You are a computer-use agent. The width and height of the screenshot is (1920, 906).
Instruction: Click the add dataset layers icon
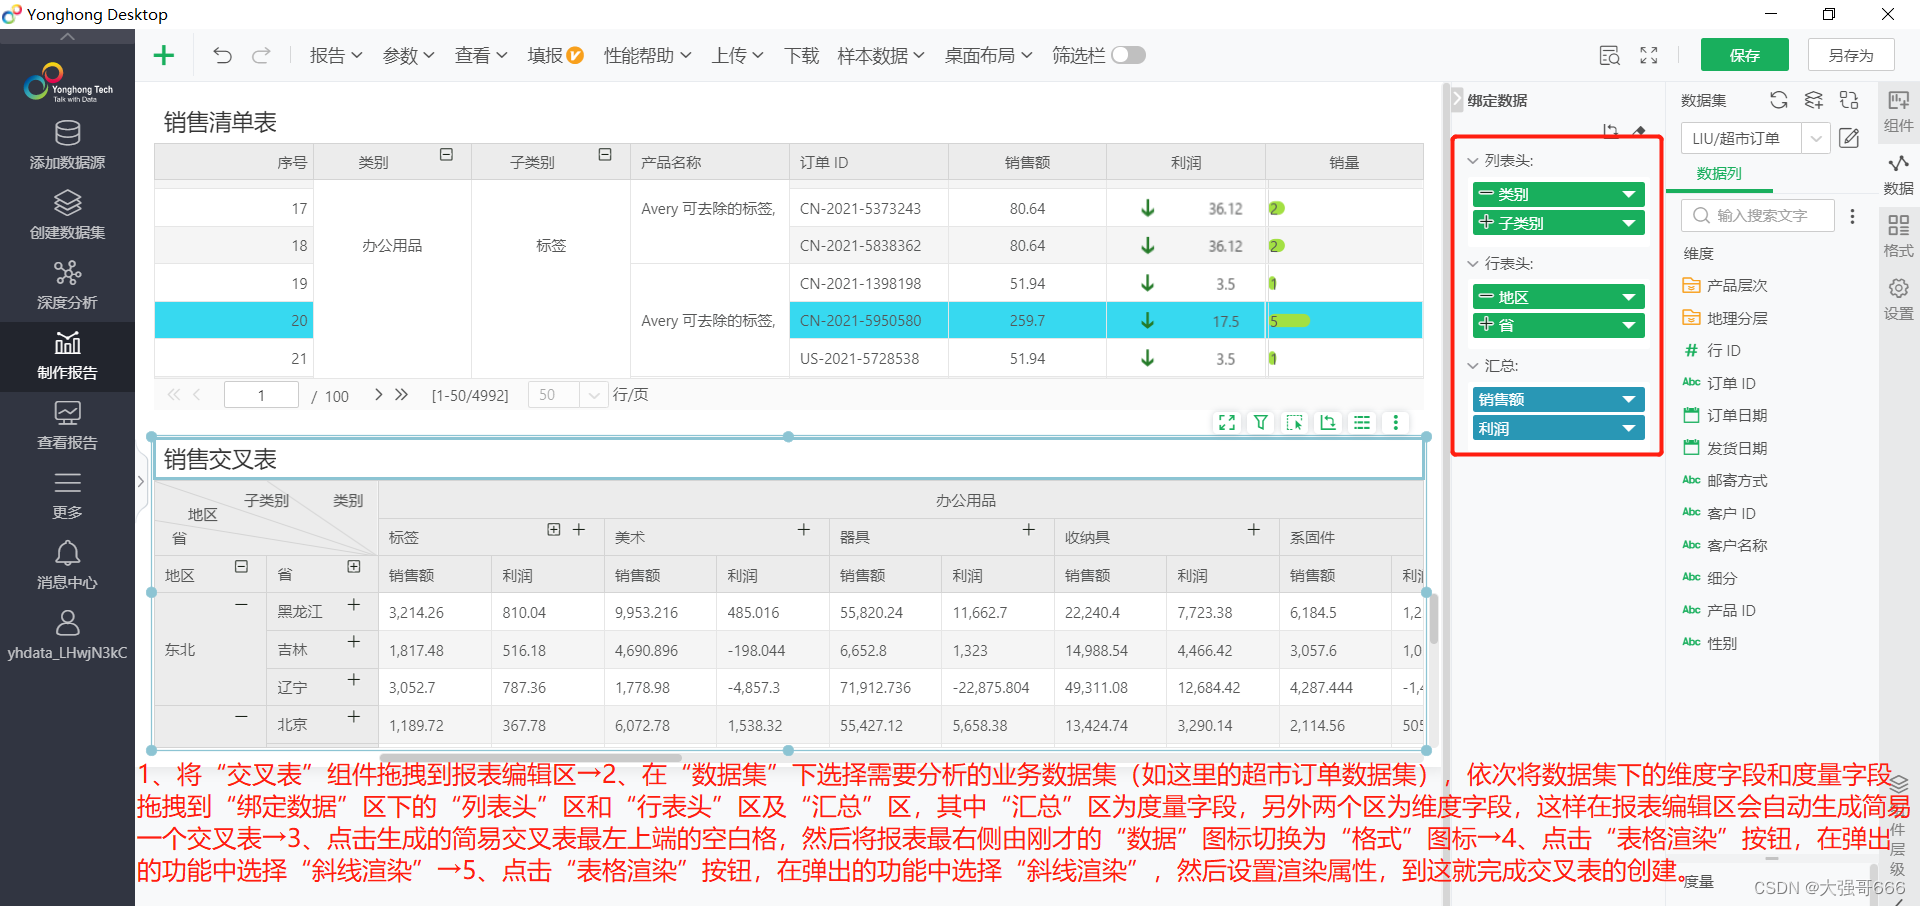(1814, 100)
